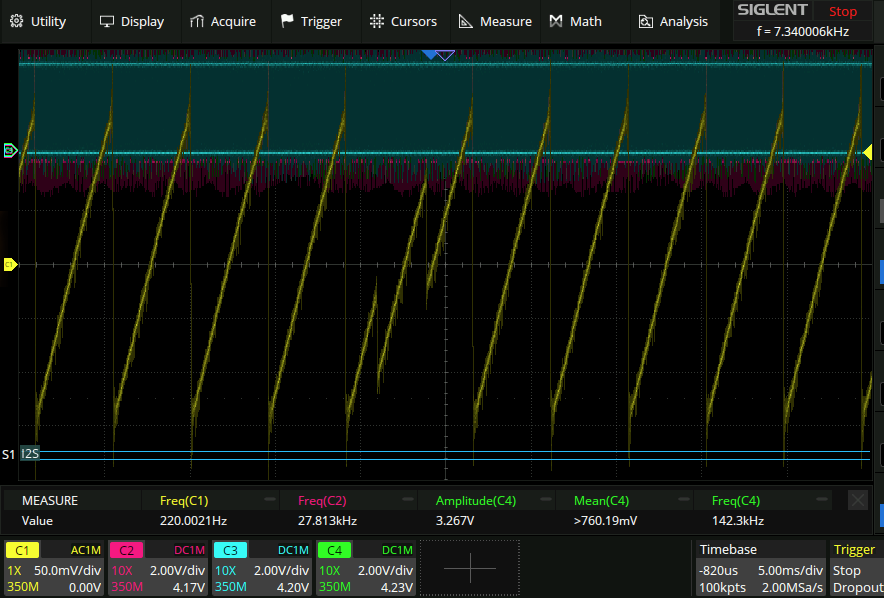Open the Trigger settings box
The height and width of the screenshot is (598, 884).
point(855,568)
